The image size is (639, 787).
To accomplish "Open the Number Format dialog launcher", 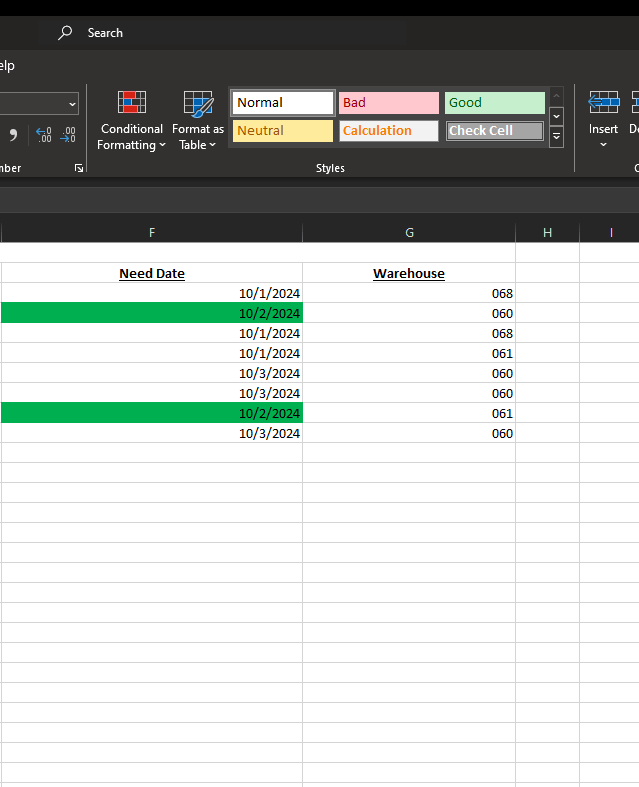I will pyautogui.click(x=79, y=168).
